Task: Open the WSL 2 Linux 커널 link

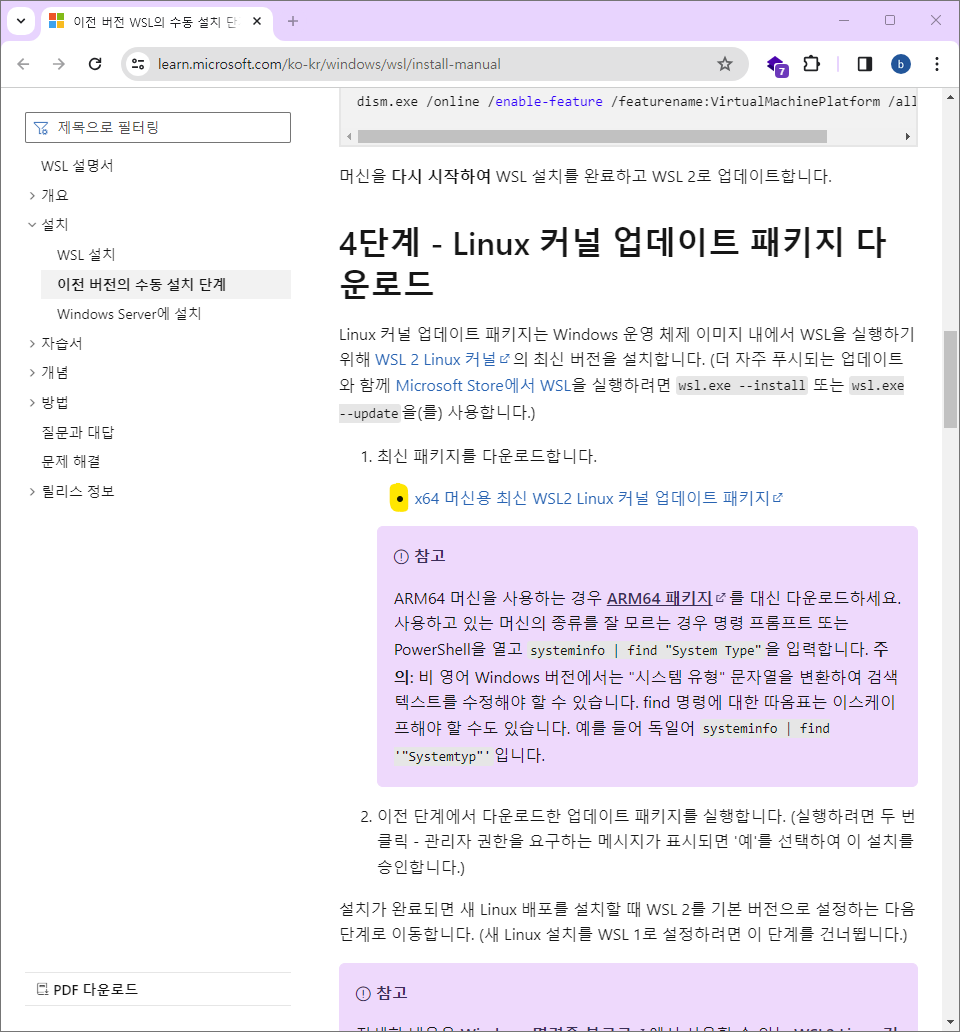Action: coord(442,359)
